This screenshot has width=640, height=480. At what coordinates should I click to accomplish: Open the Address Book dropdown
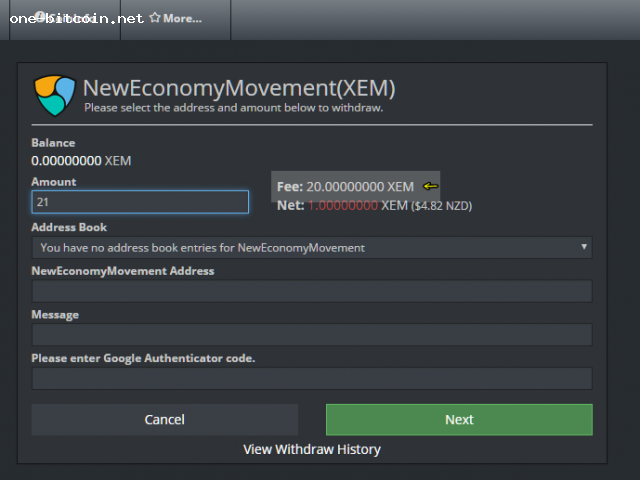[312, 247]
